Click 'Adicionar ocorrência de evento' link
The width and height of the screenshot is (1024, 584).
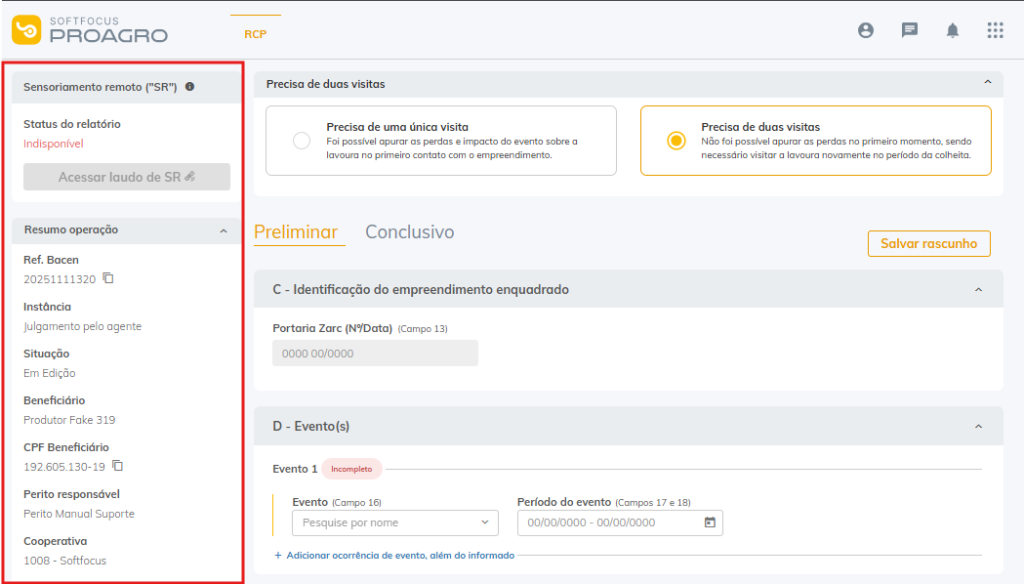coord(394,555)
